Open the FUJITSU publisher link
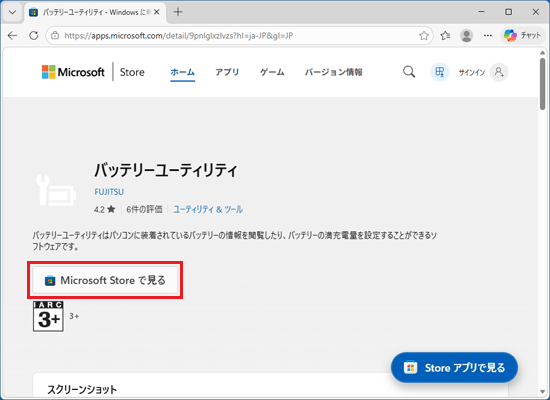 coord(109,192)
